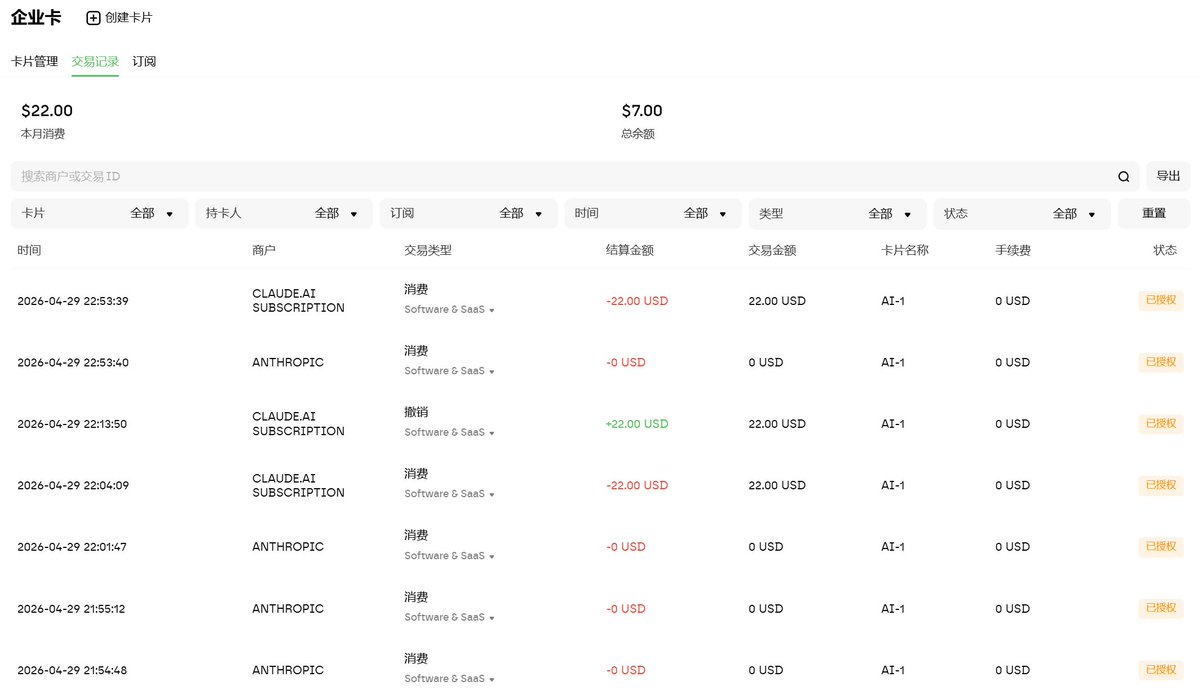1200x699 pixels.
Task: Expand Software & SaaS in the 22:53:40 row
Action: pos(450,371)
